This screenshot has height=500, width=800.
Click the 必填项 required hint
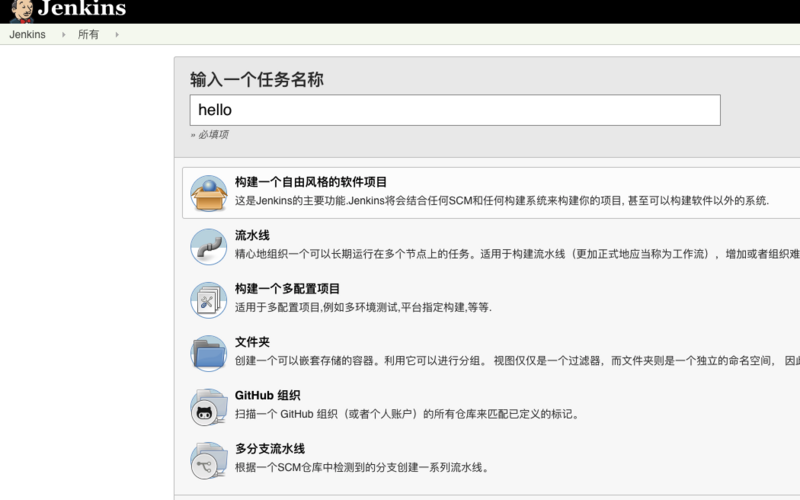click(210, 135)
